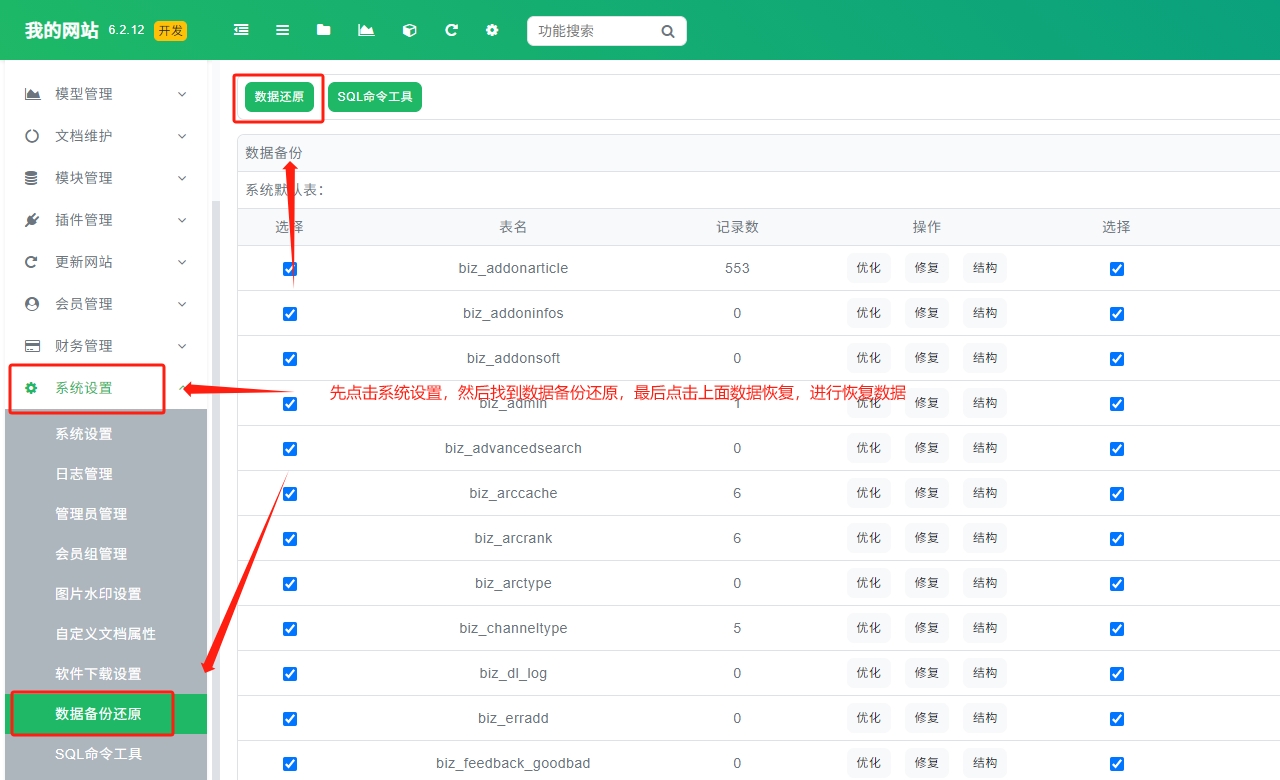Toggle right checkbox for biz_feedback_goodbad
This screenshot has width=1280, height=780.
[1117, 764]
